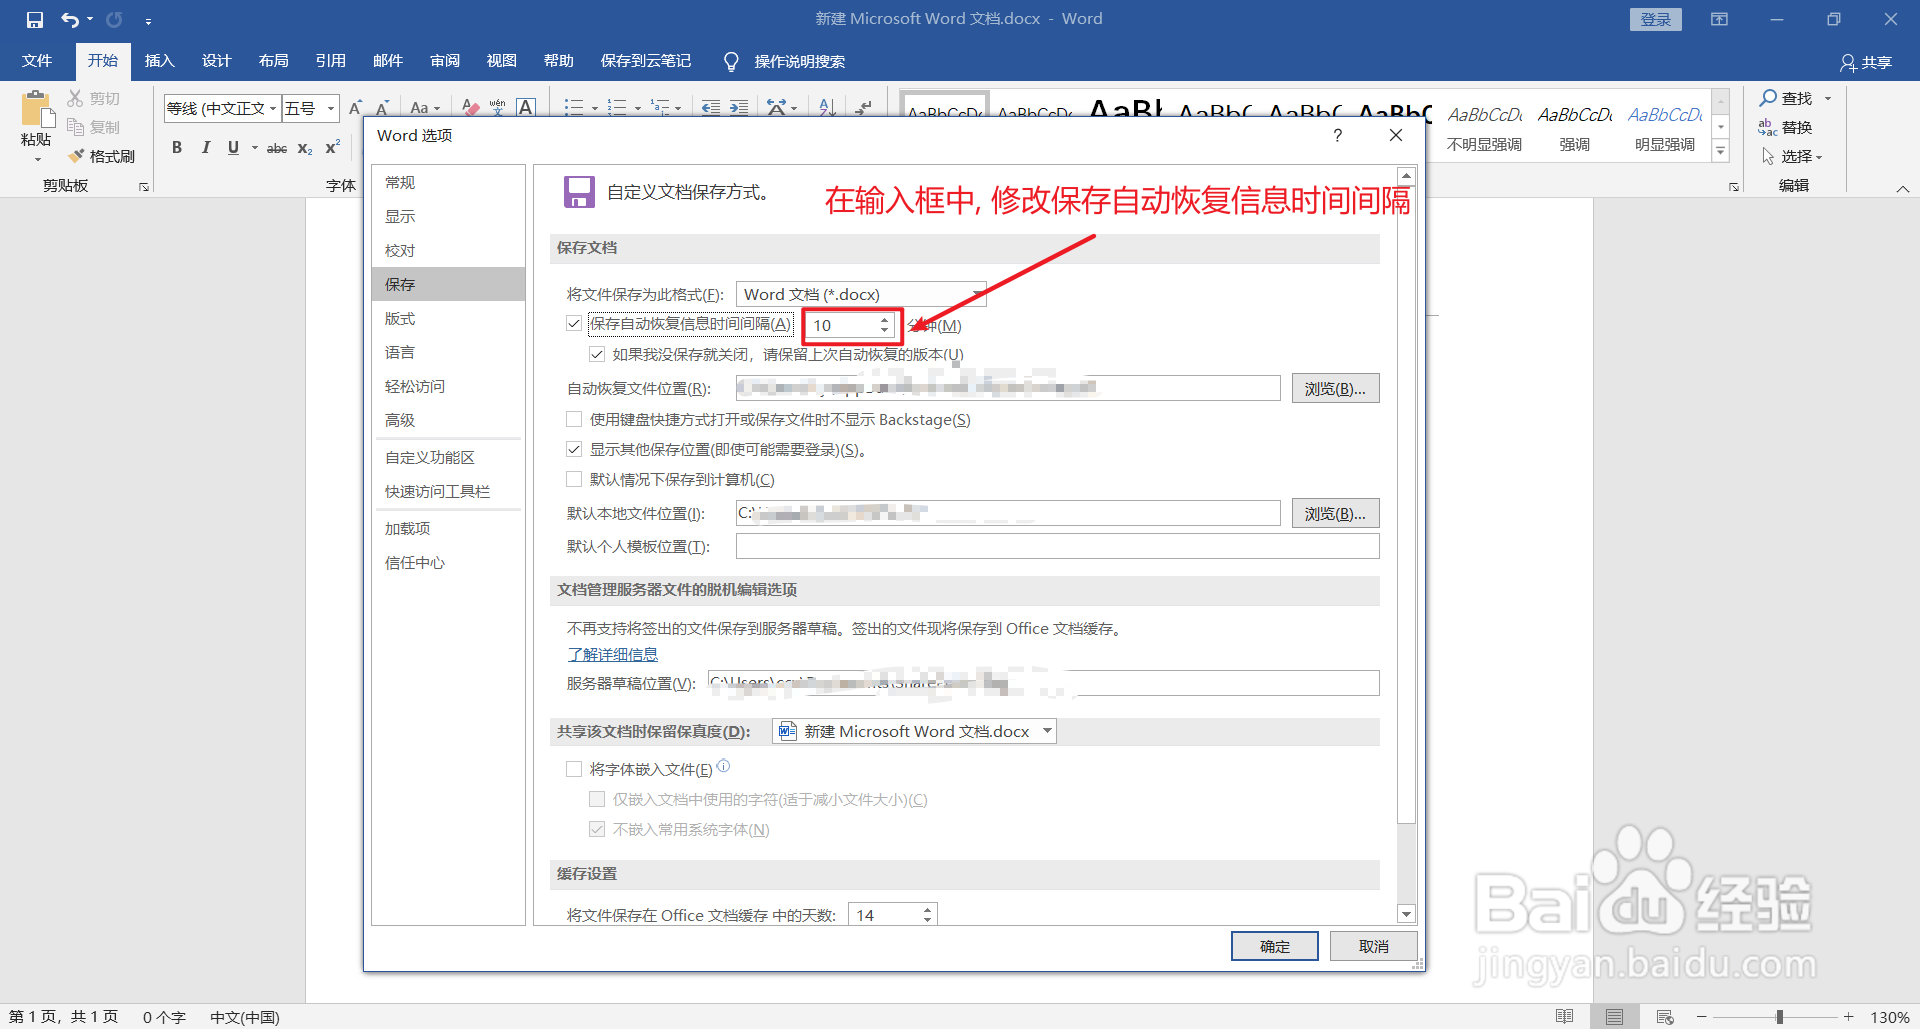Toggle Bold formatting button
The width and height of the screenshot is (1920, 1029).
(177, 148)
